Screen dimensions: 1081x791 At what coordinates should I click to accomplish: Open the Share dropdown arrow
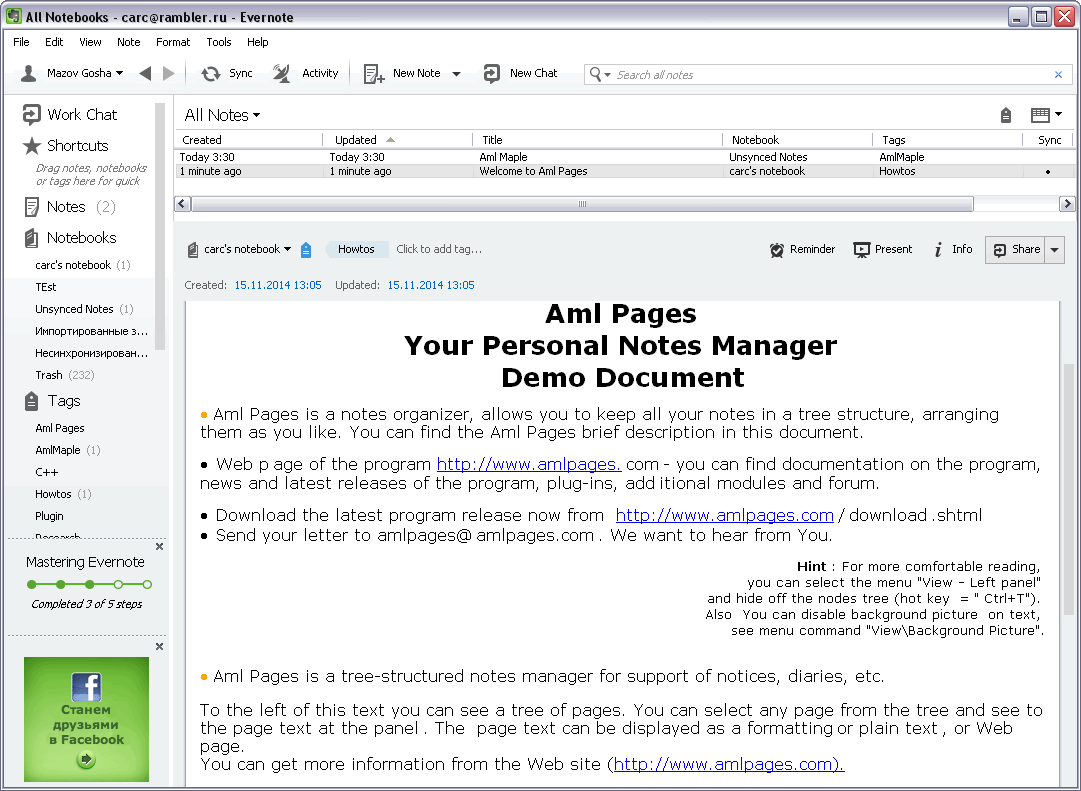(x=1054, y=250)
